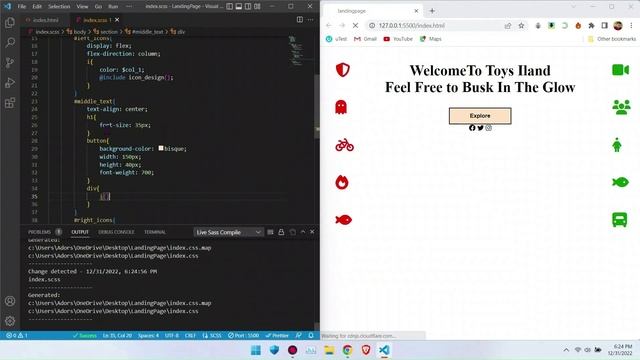This screenshot has height=360, width=640.
Task: Open the Chrome tab search chevron
Action: tap(573, 7)
